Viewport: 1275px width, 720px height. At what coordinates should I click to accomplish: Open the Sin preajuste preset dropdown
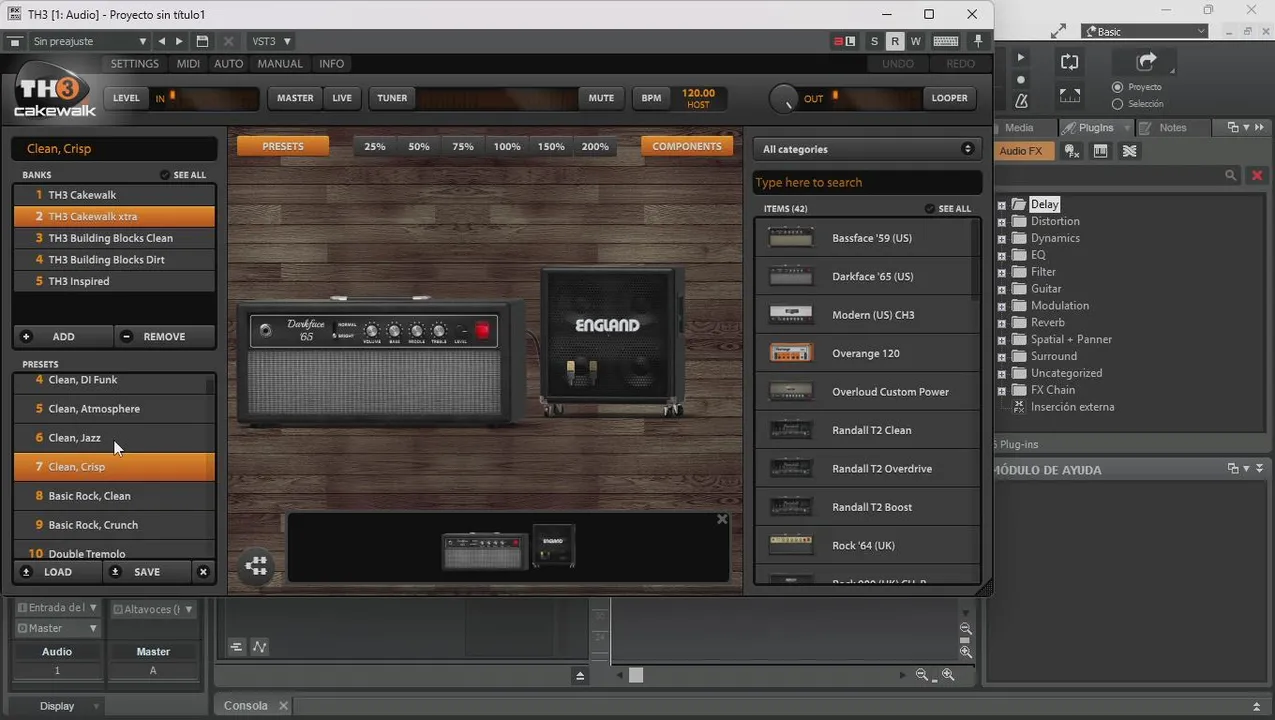[x=90, y=41]
